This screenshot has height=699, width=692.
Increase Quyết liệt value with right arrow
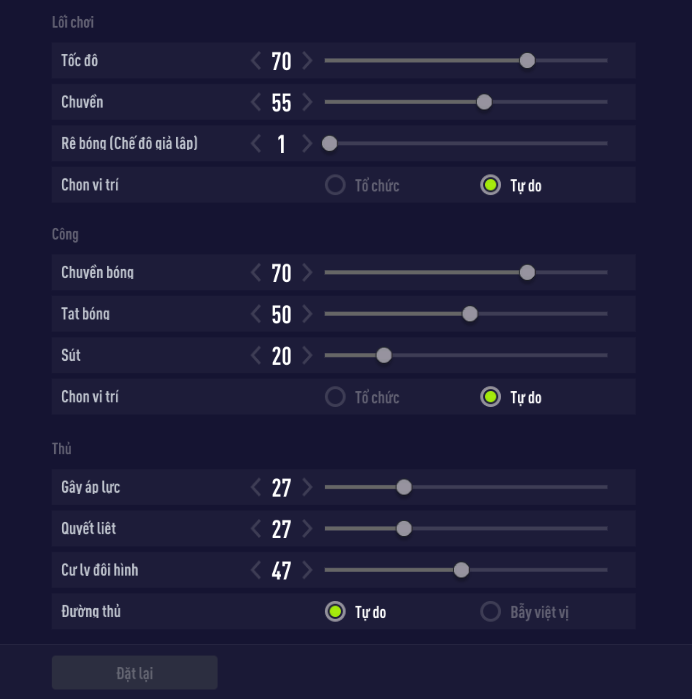(x=307, y=529)
